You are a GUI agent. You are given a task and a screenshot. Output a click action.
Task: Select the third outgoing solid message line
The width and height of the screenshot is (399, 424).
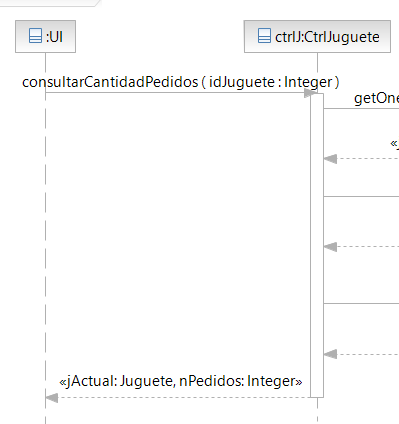point(361,303)
